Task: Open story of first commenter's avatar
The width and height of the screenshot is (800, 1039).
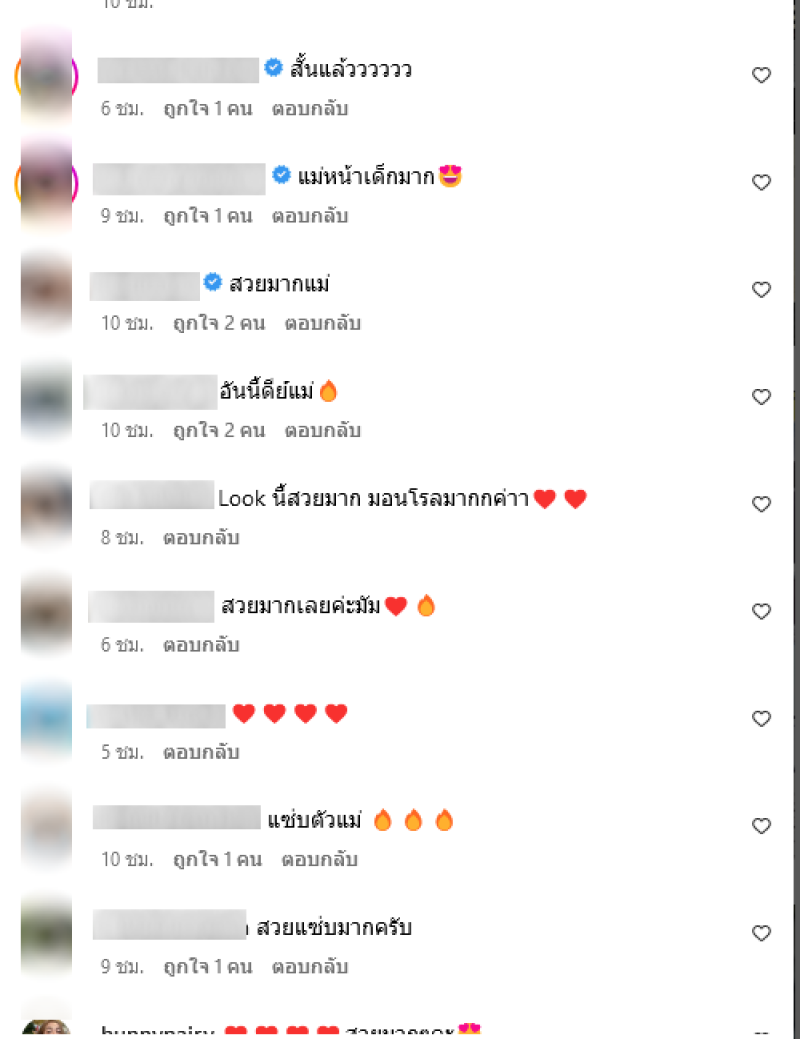Action: 46,76
